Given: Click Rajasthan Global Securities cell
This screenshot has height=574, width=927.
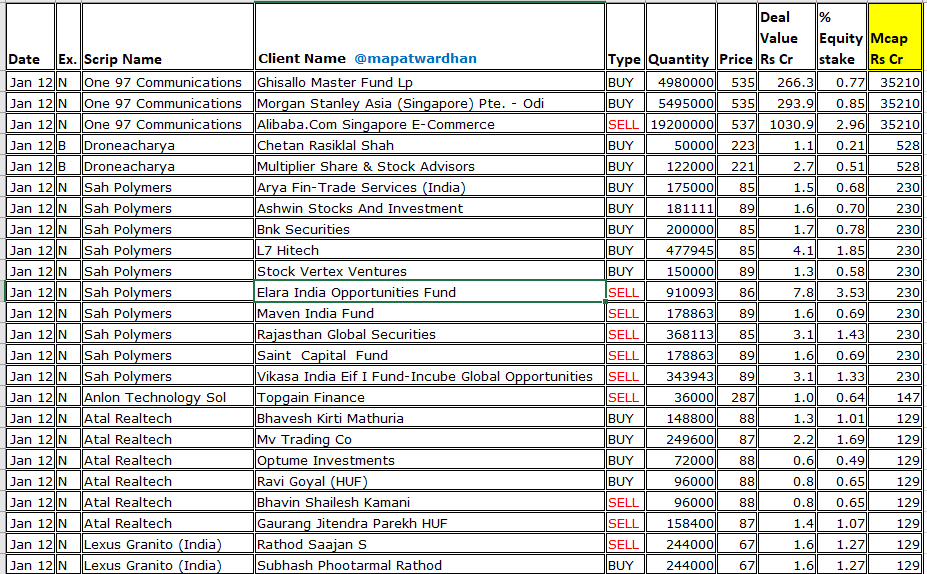Looking at the screenshot, I should (430, 334).
